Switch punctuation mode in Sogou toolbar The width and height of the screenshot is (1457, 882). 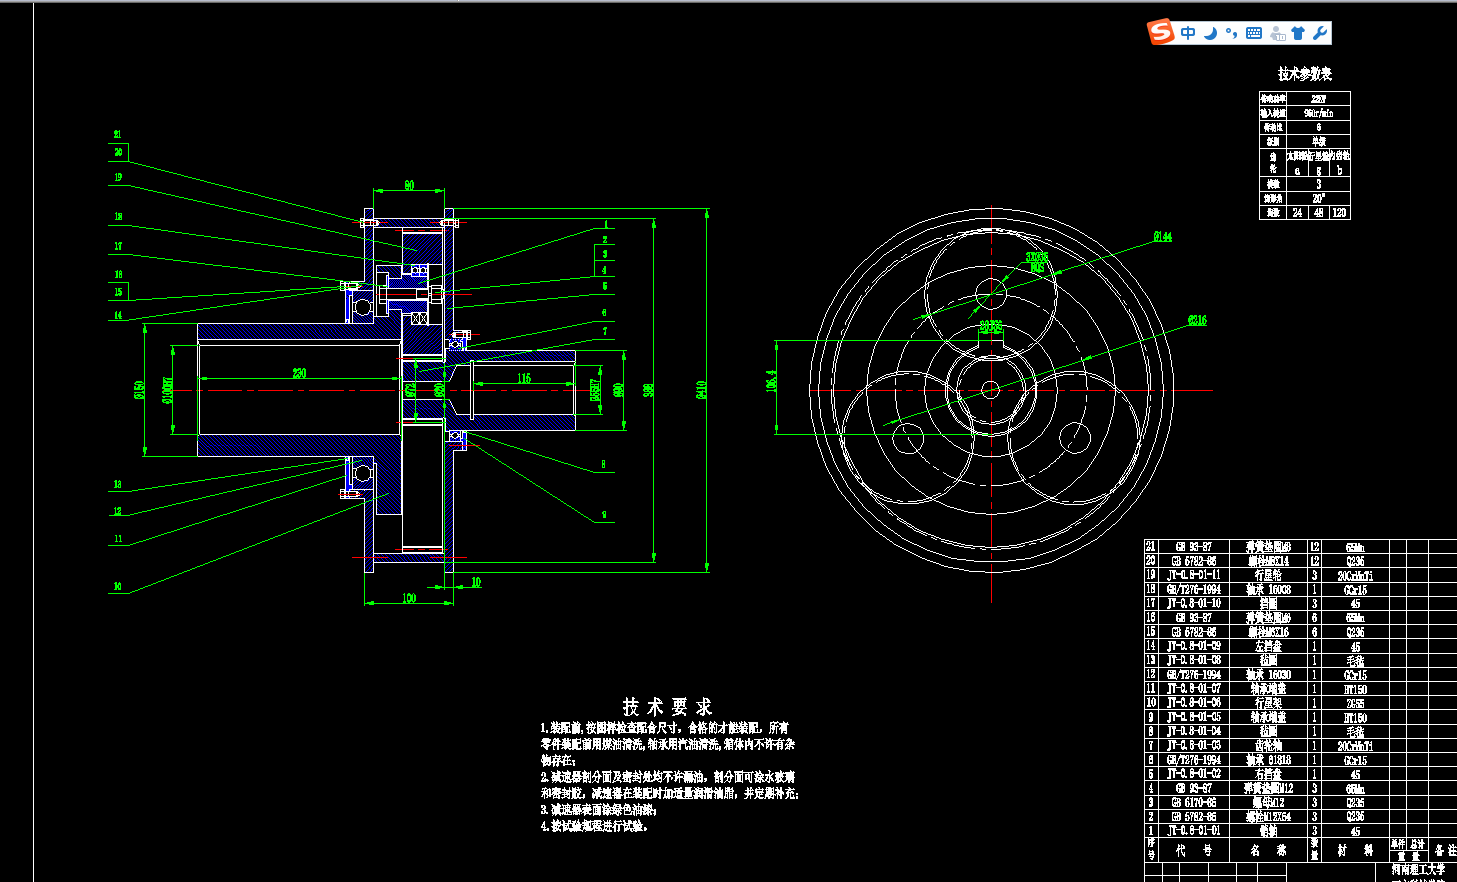[1231, 33]
